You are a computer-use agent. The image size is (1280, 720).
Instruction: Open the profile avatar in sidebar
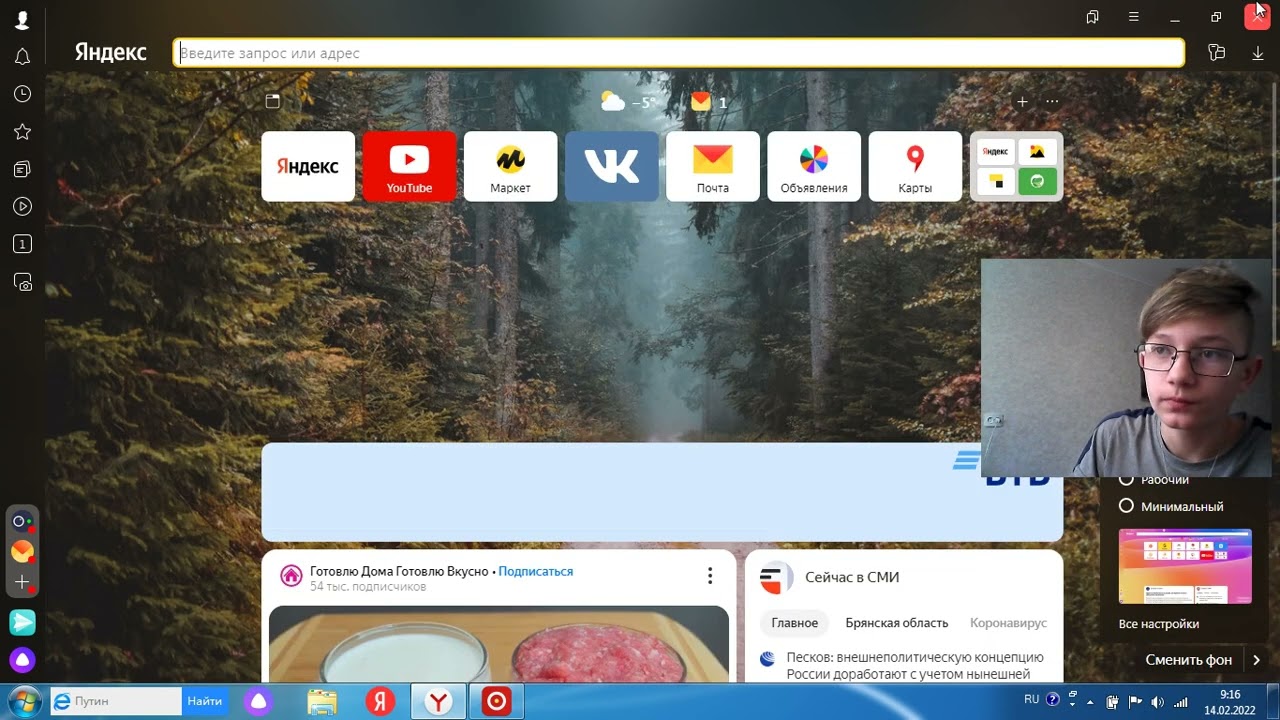[x=22, y=20]
